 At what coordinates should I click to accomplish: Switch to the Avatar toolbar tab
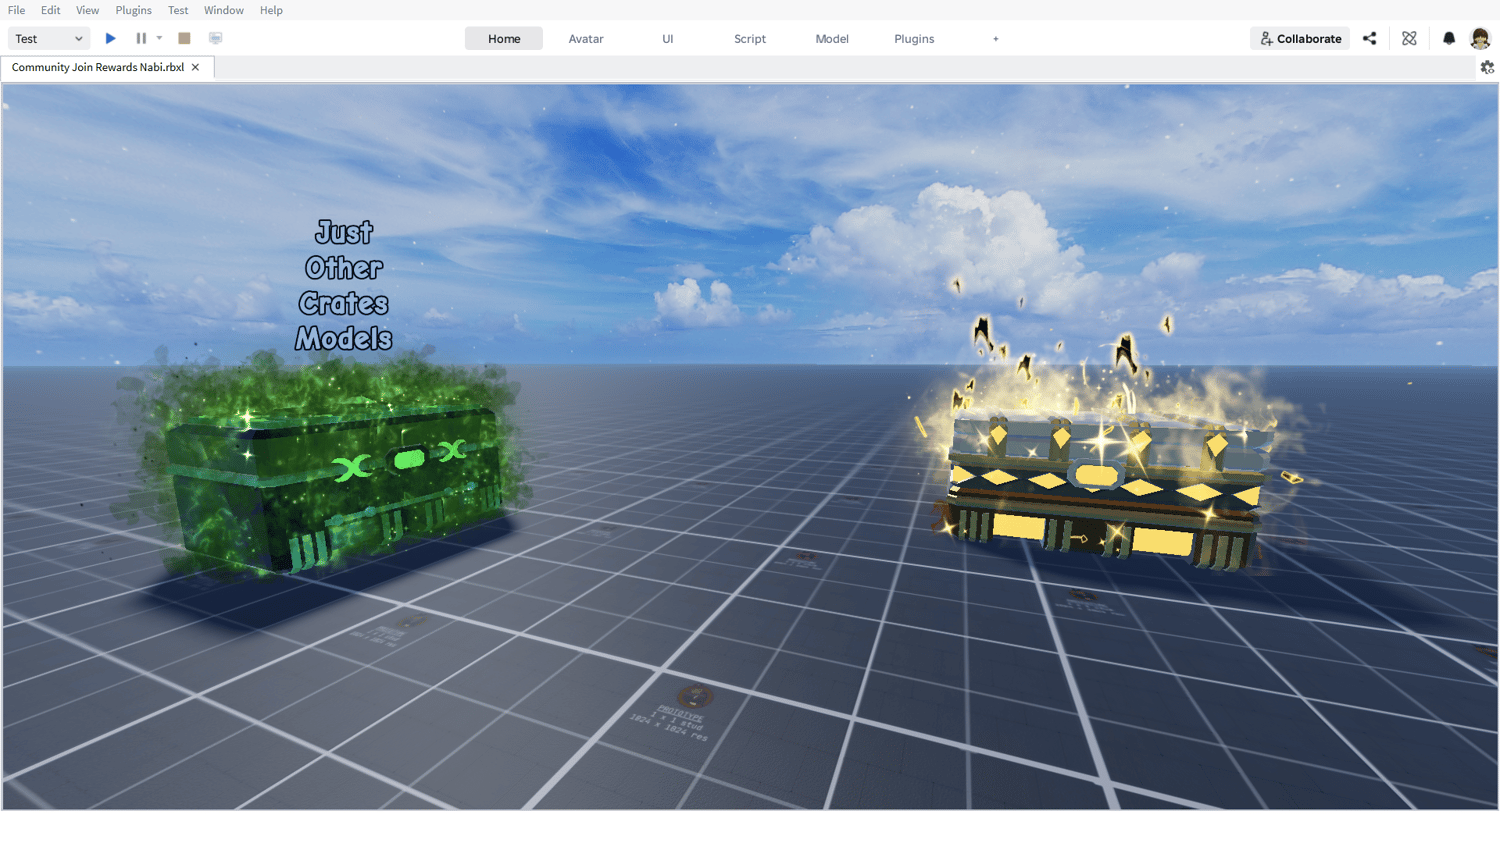point(586,39)
